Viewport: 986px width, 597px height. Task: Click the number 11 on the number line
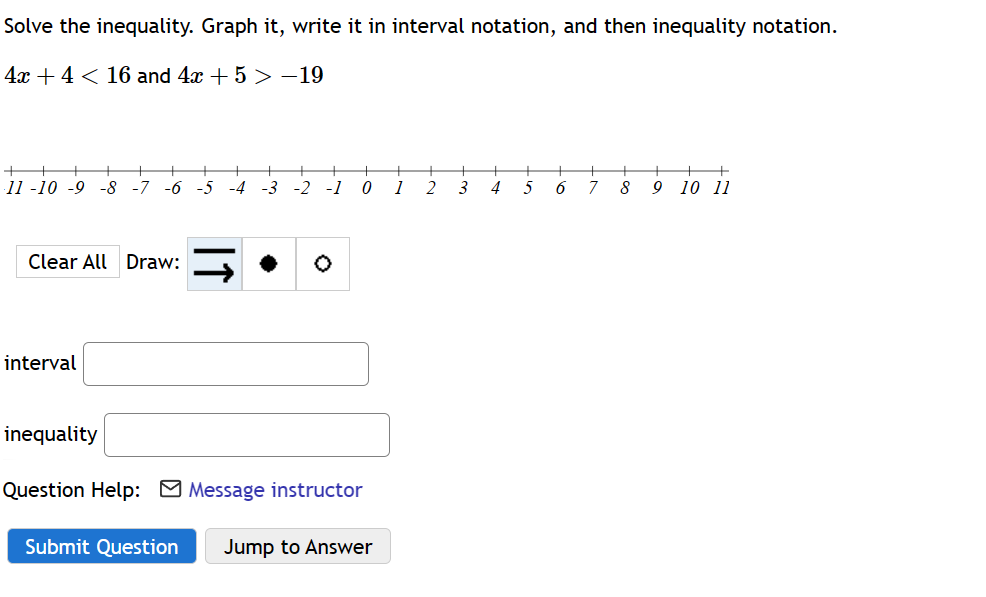[722, 188]
